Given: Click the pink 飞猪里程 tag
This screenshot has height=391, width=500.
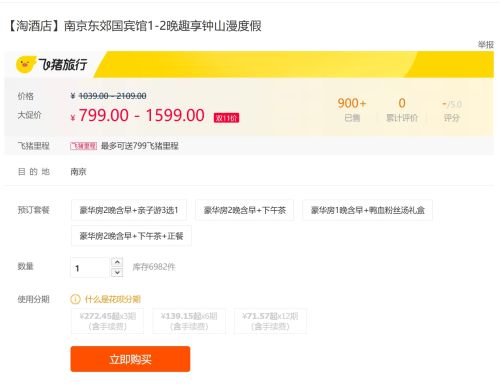Looking at the screenshot, I should pos(83,146).
